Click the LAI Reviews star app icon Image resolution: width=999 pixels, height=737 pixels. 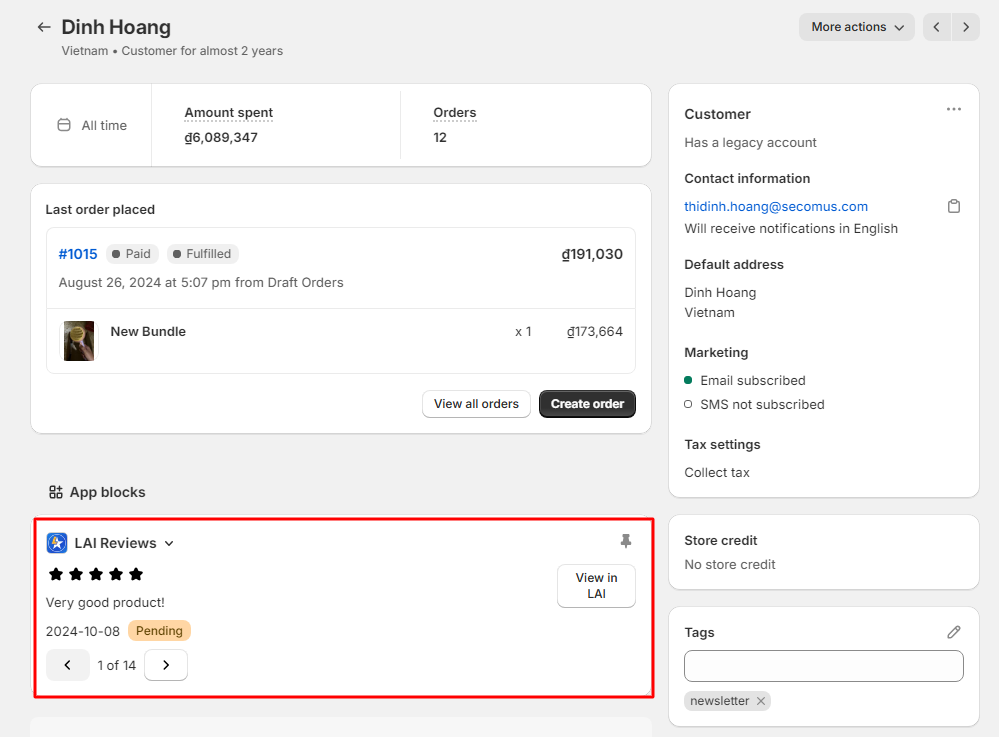57,543
